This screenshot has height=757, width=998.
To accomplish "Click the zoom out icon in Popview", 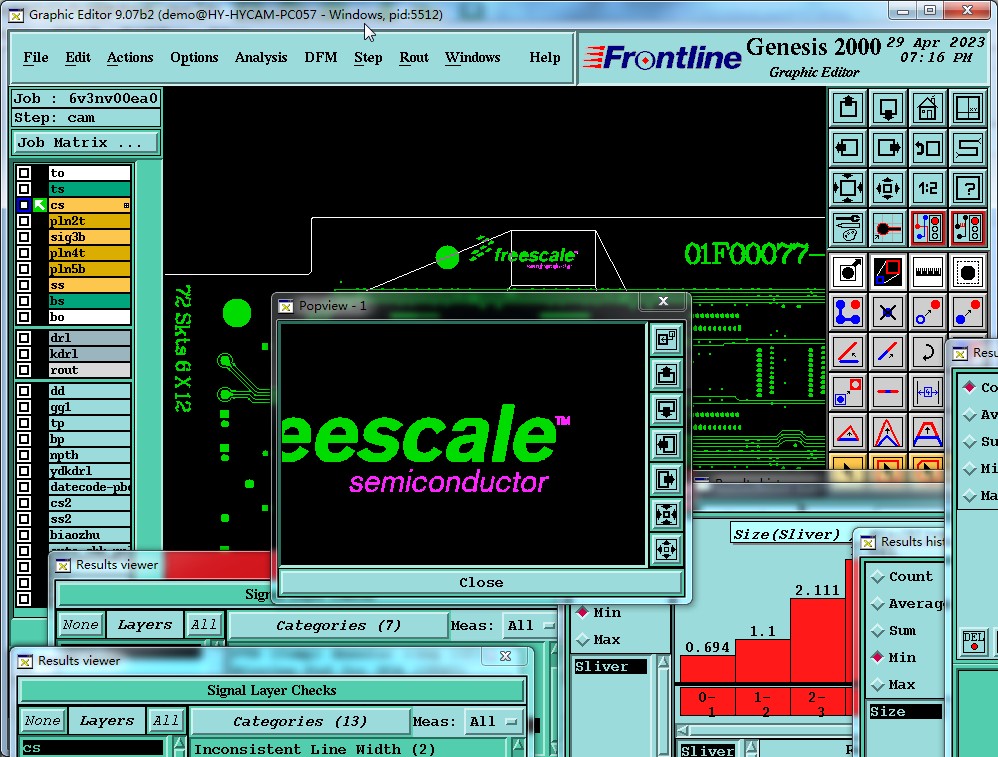I will pyautogui.click(x=666, y=549).
